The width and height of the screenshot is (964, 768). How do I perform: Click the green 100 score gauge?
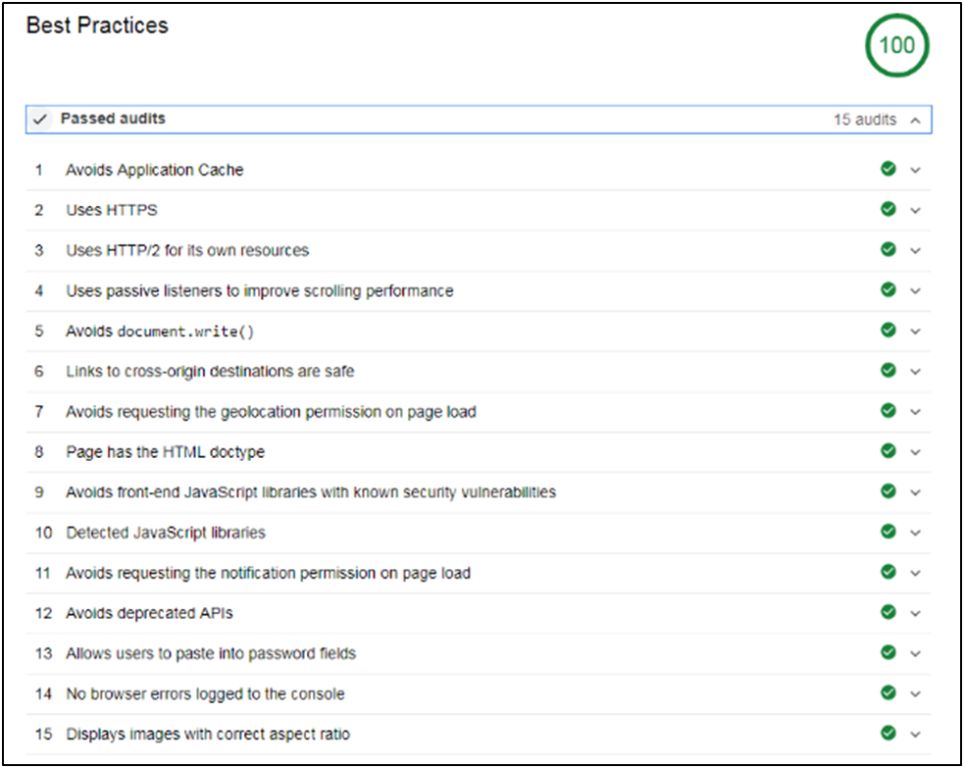point(897,46)
